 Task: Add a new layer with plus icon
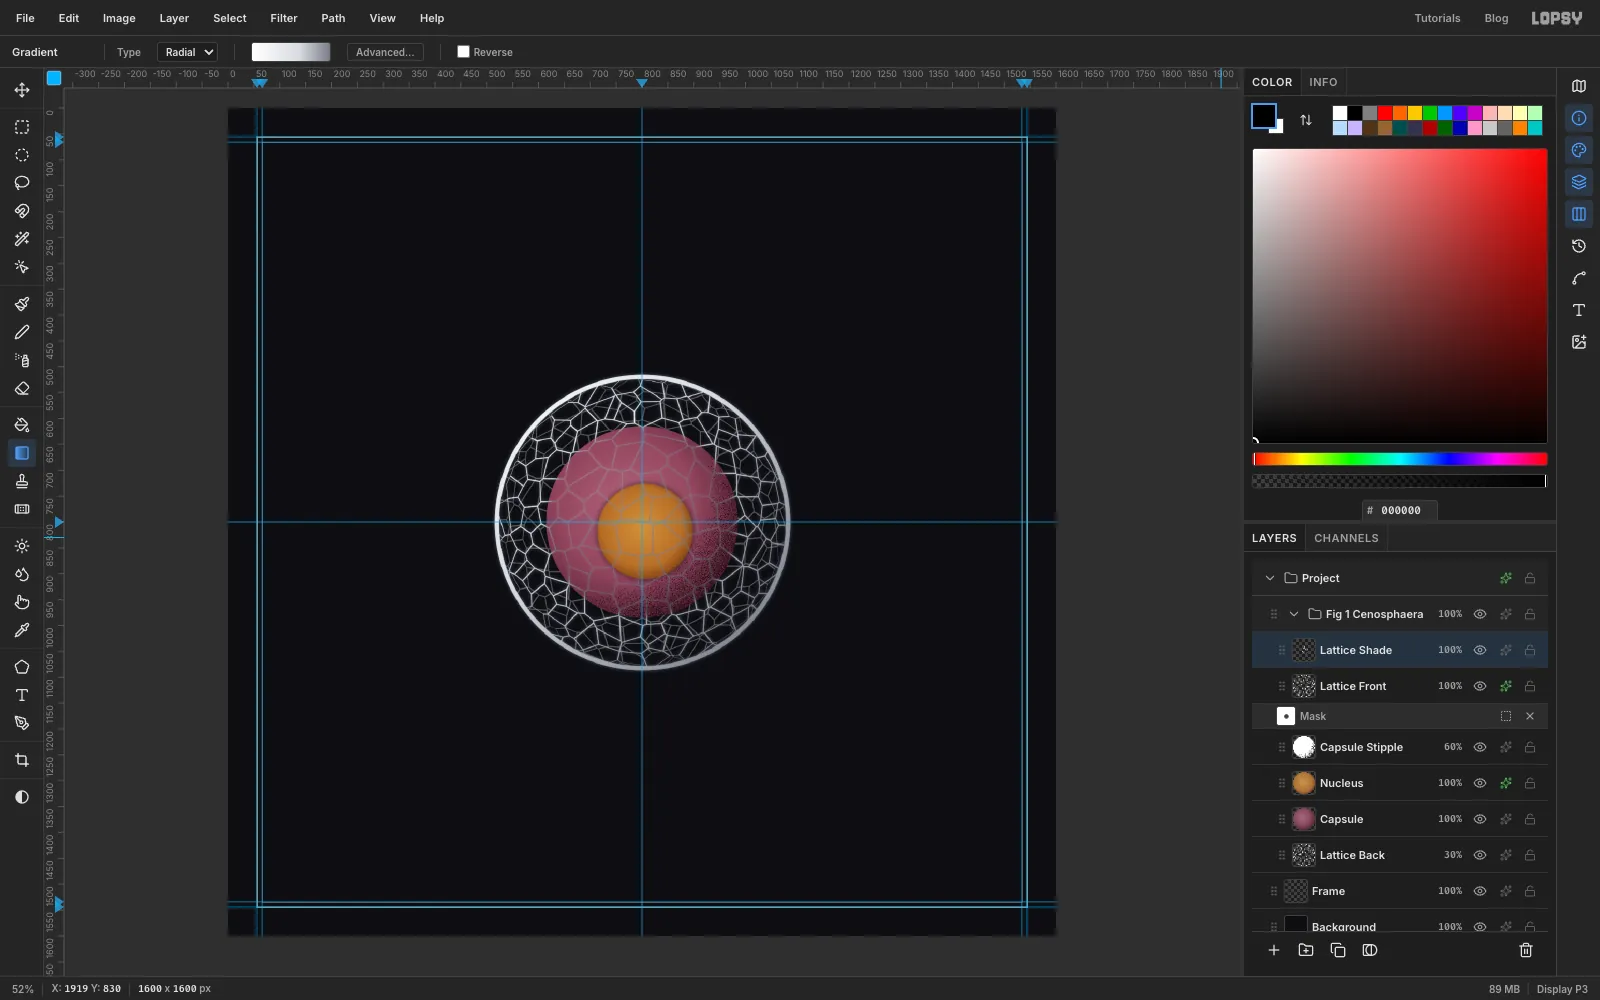point(1274,950)
